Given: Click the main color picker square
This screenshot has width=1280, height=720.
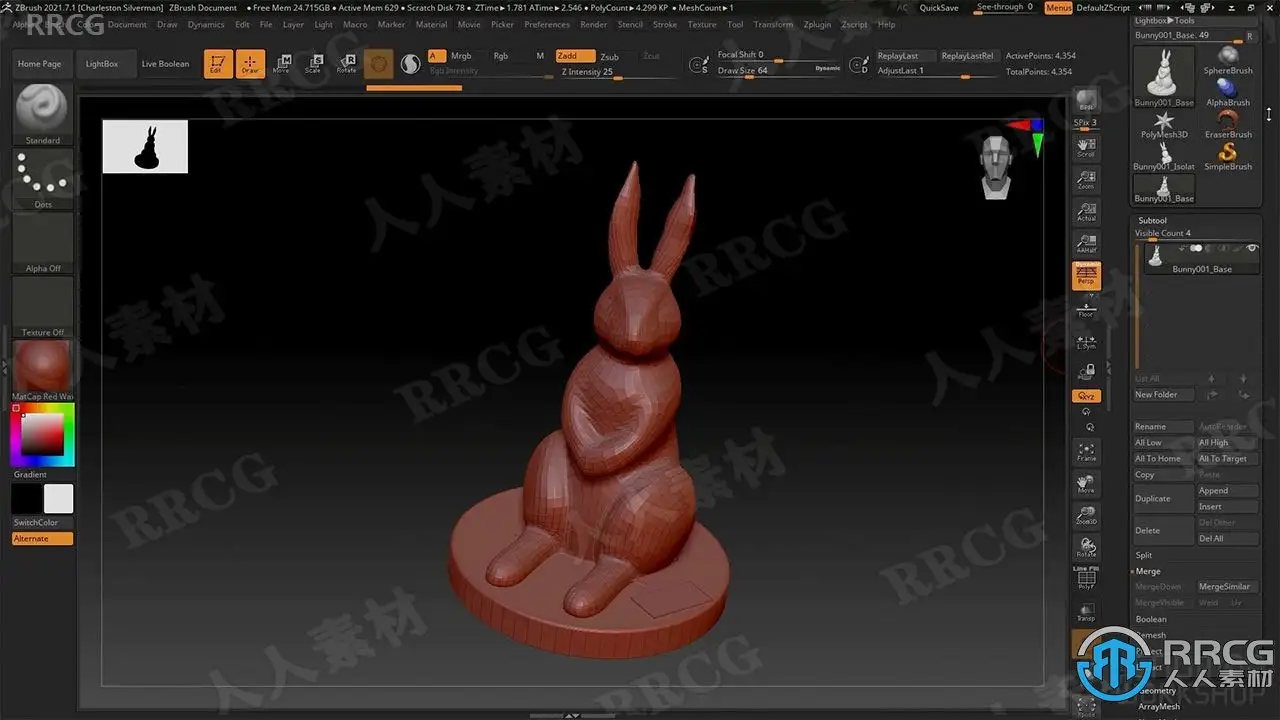Looking at the screenshot, I should [43, 435].
